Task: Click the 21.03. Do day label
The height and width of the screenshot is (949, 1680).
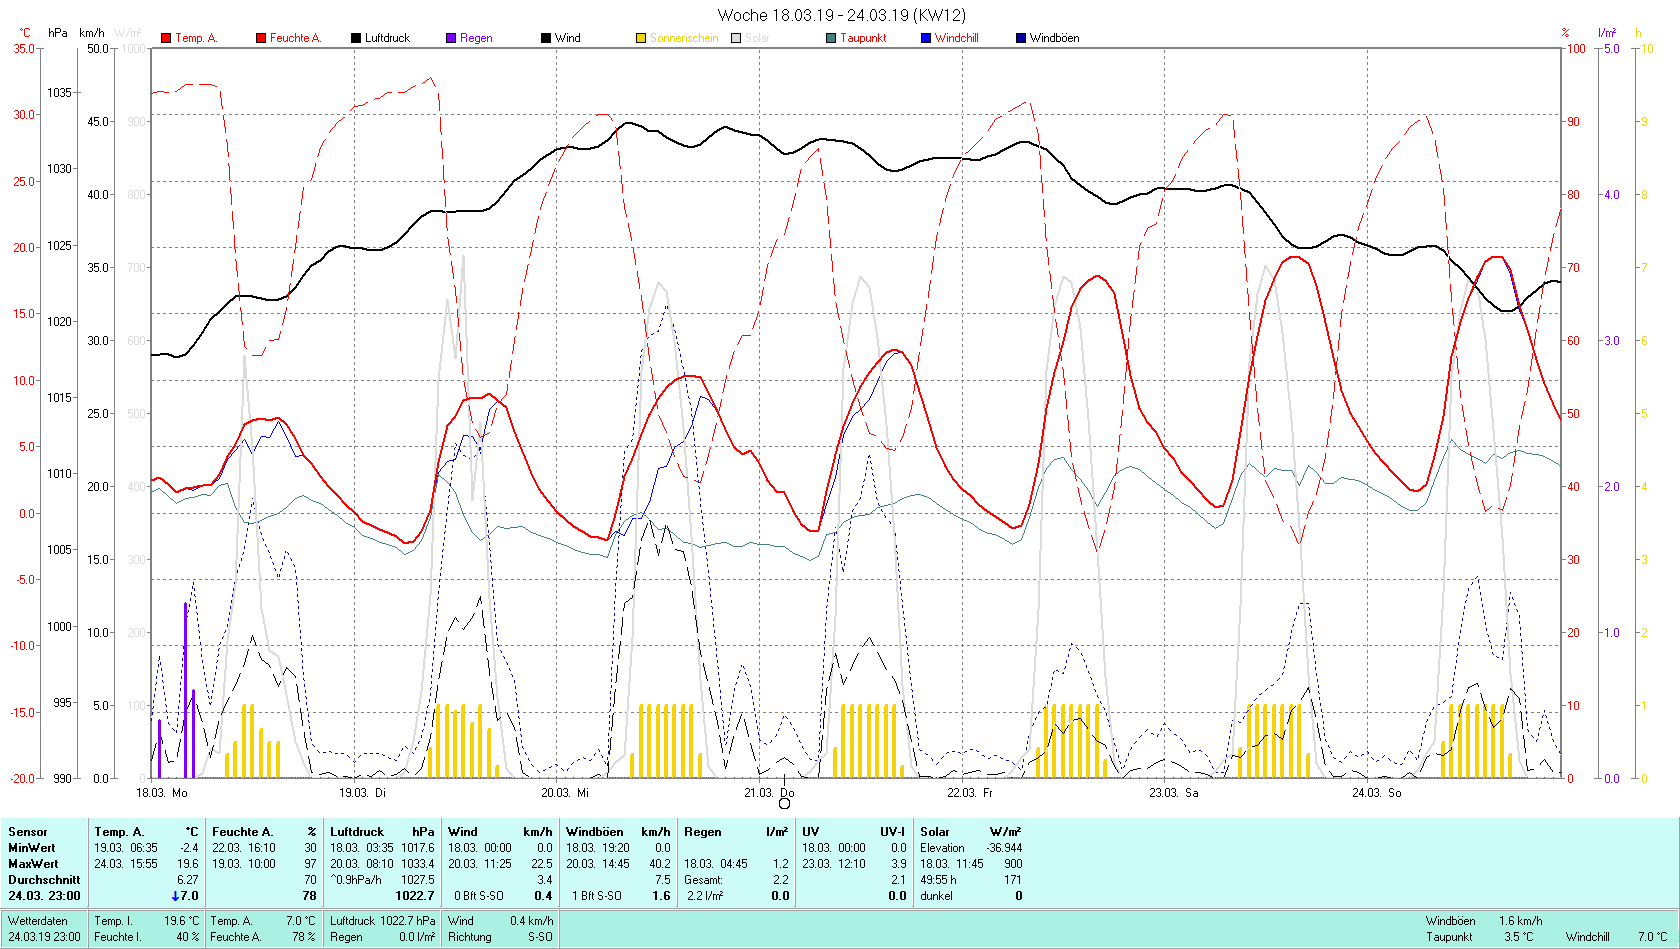Action: point(769,793)
